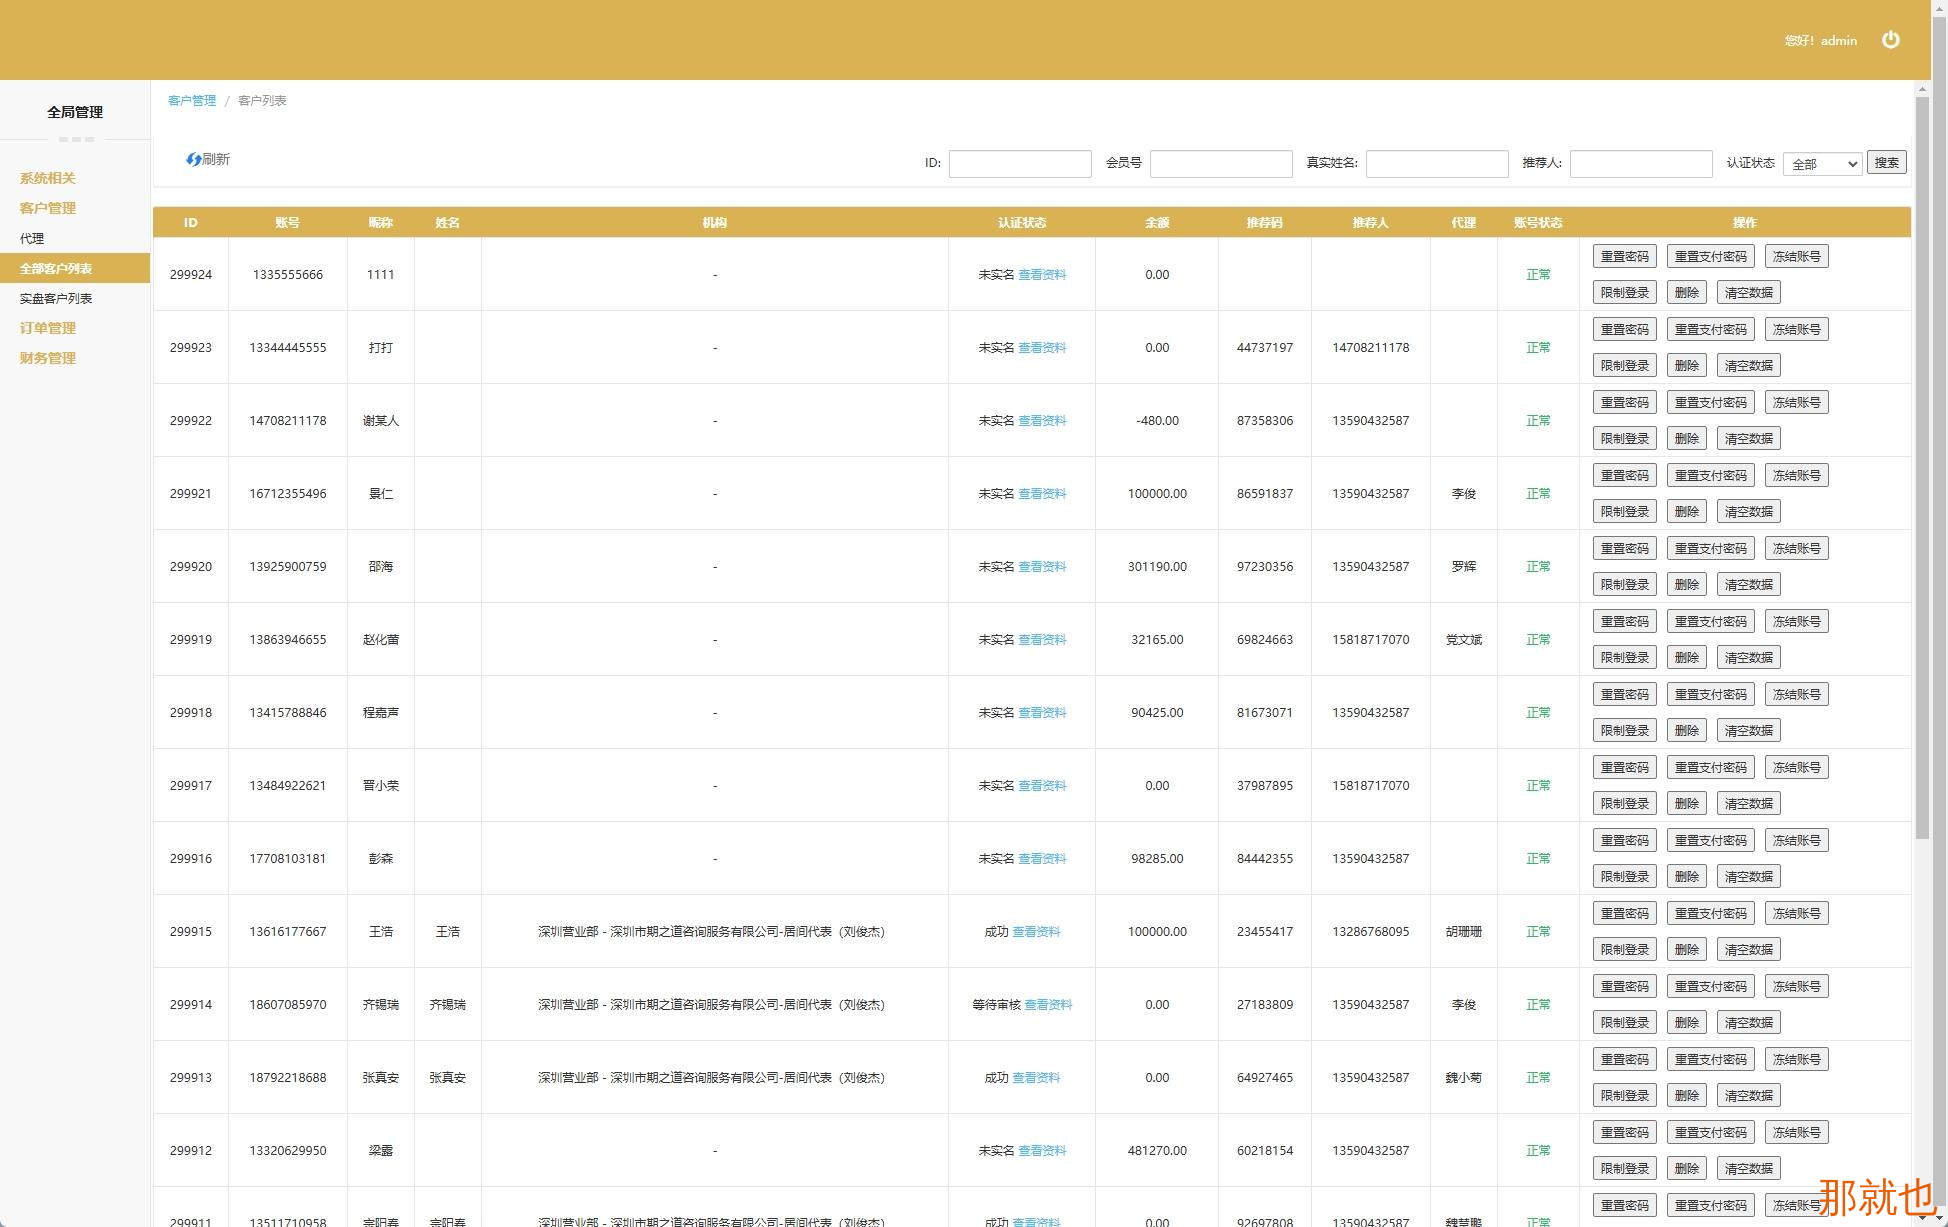Focus the ID search input field
The image size is (1948, 1227).
(1019, 164)
